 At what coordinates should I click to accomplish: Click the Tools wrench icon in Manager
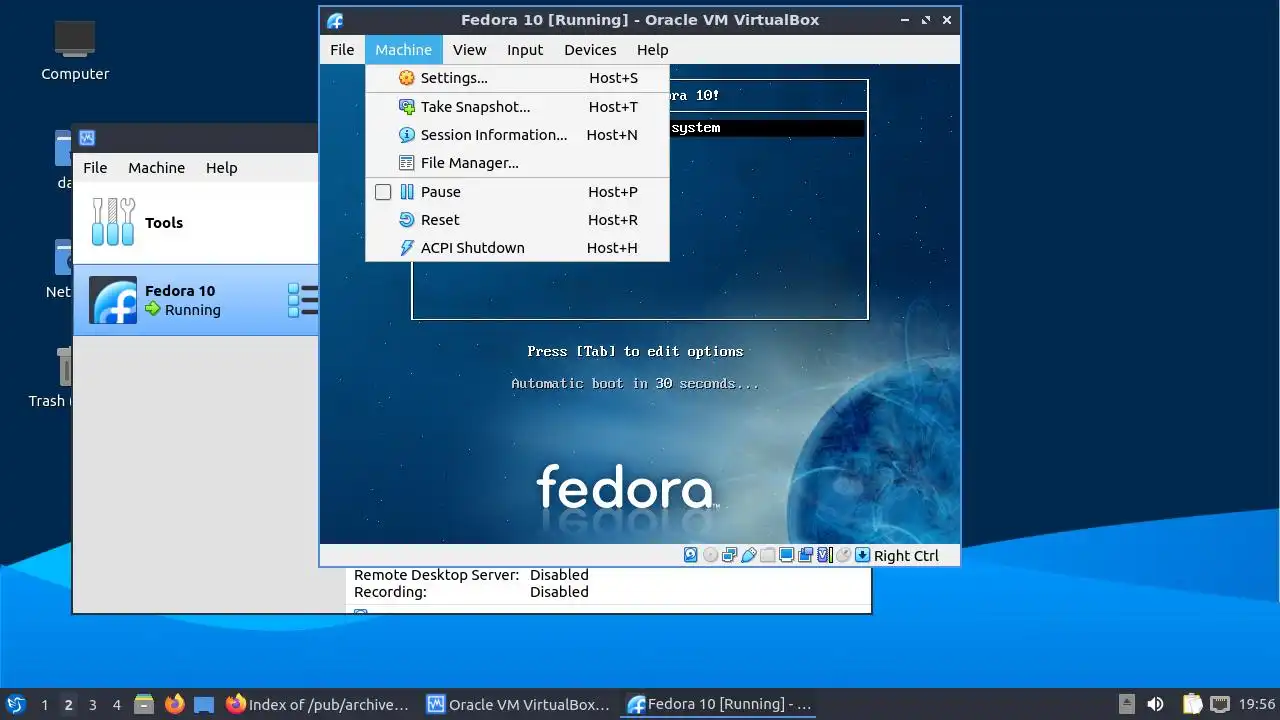coord(113,222)
